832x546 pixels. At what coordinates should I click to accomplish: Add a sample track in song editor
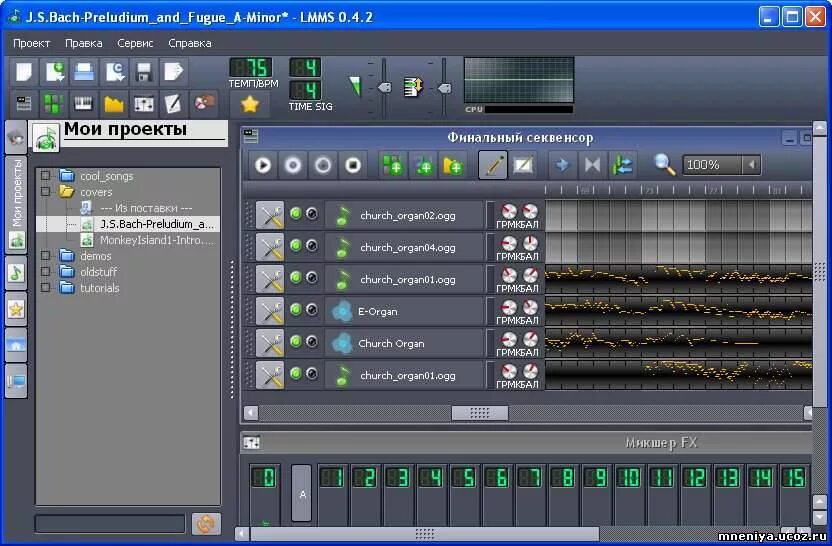point(423,166)
